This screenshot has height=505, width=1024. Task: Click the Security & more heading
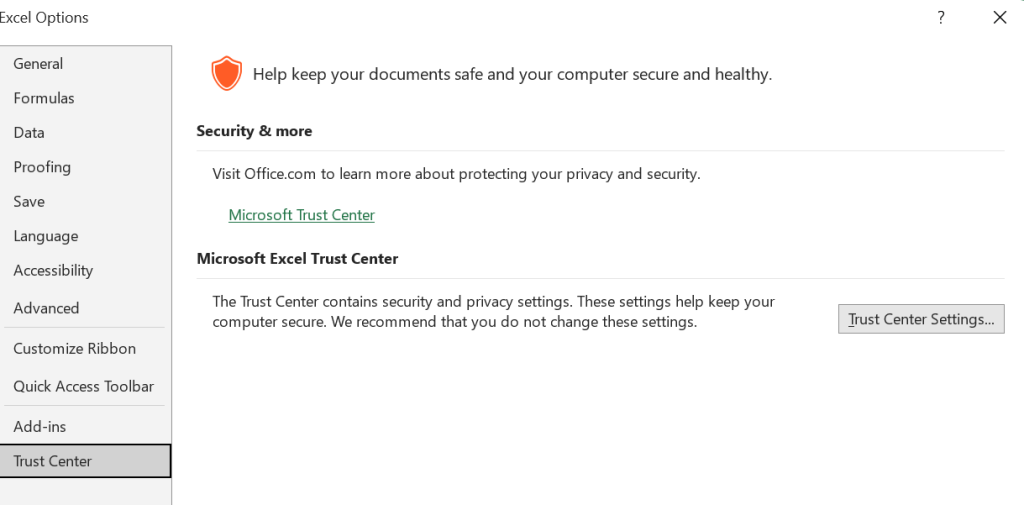254,131
